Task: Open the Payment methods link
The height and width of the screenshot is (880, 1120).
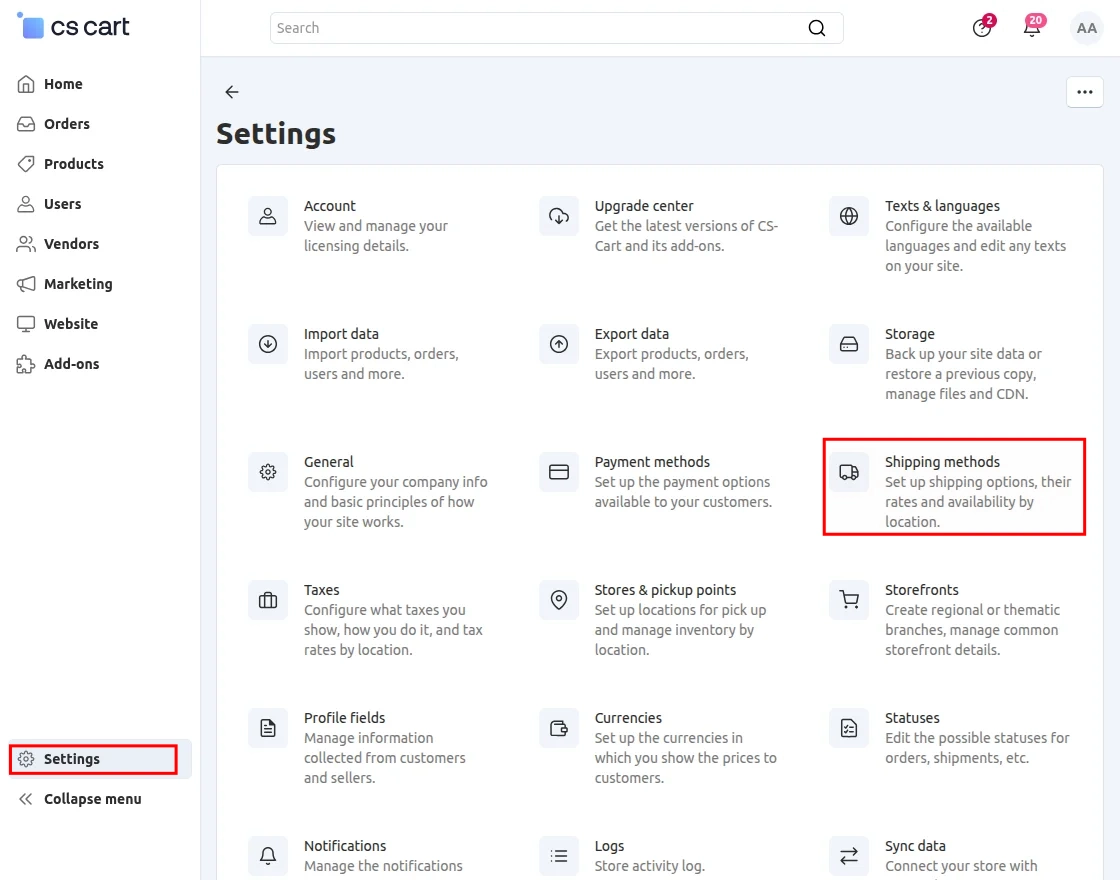Action: click(652, 461)
